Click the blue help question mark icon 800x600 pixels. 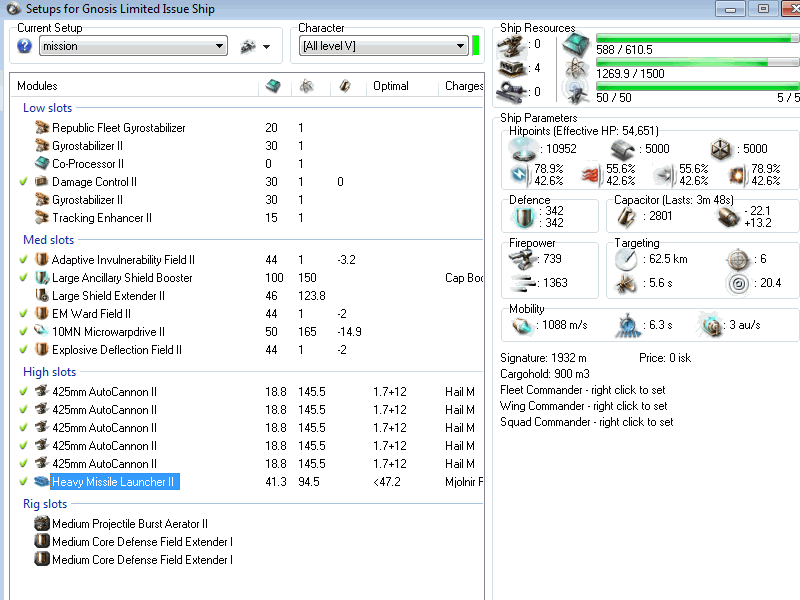pyautogui.click(x=24, y=46)
